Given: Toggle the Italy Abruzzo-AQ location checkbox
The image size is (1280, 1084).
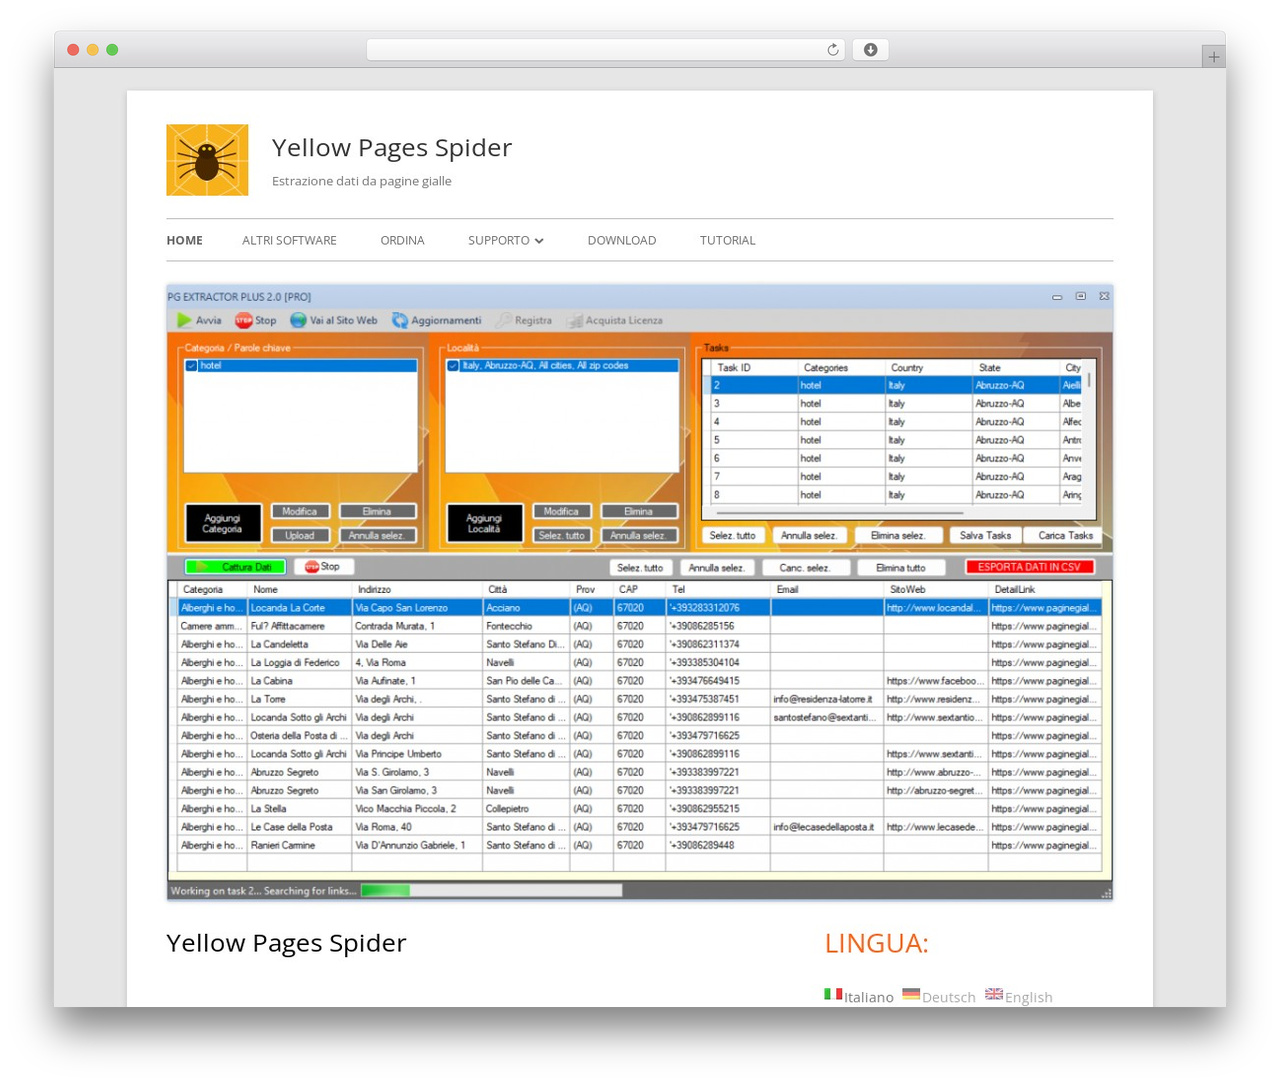Looking at the screenshot, I should [x=453, y=366].
